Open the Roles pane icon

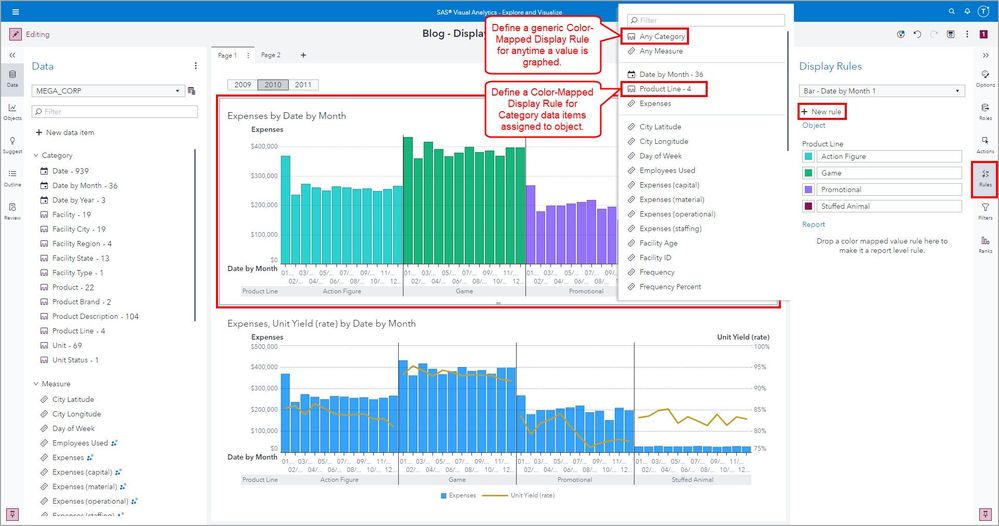click(985, 112)
